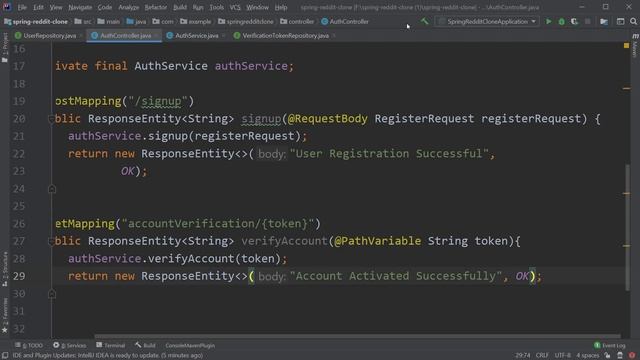Click the 4 spaces indent setting in status bar
Viewport: 640px width, 360px height.
[x=587, y=356]
